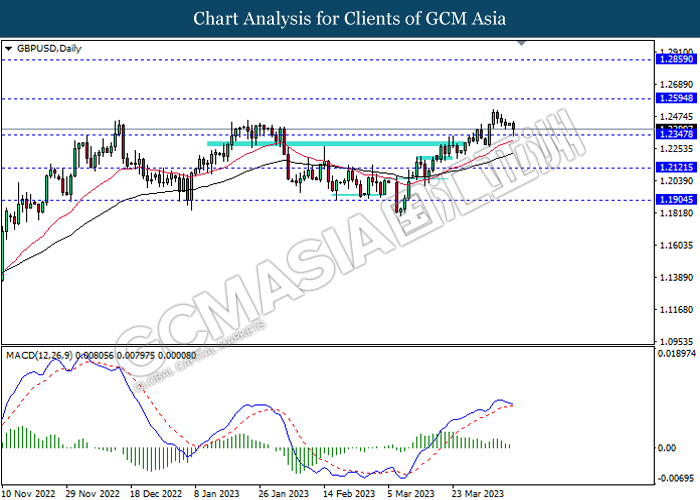This screenshot has width=700, height=500.
Task: Click the 1.22535 axis price value
Action: click(x=676, y=149)
